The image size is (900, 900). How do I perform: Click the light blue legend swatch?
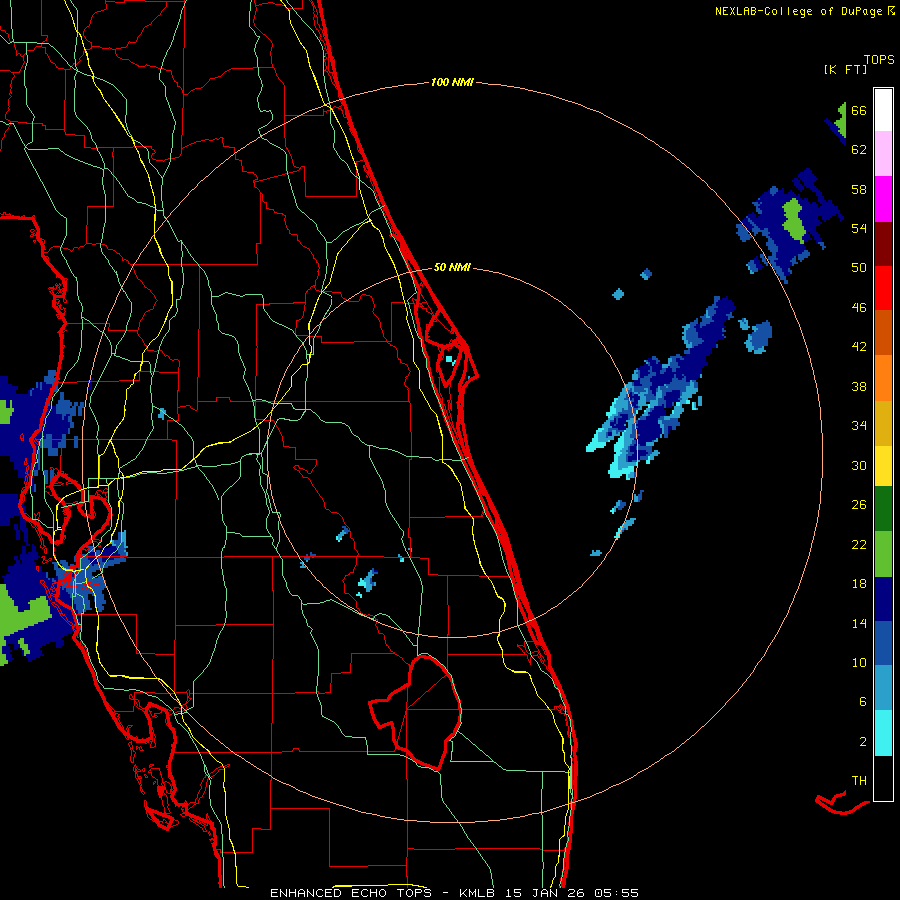point(883,688)
